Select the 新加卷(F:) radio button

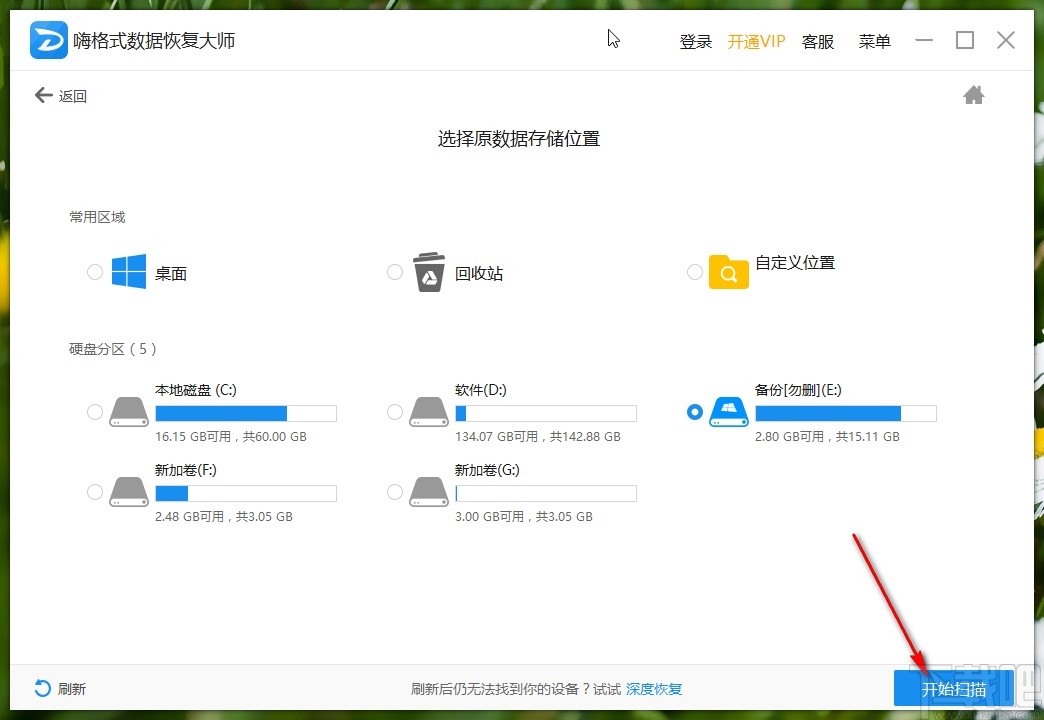point(95,492)
